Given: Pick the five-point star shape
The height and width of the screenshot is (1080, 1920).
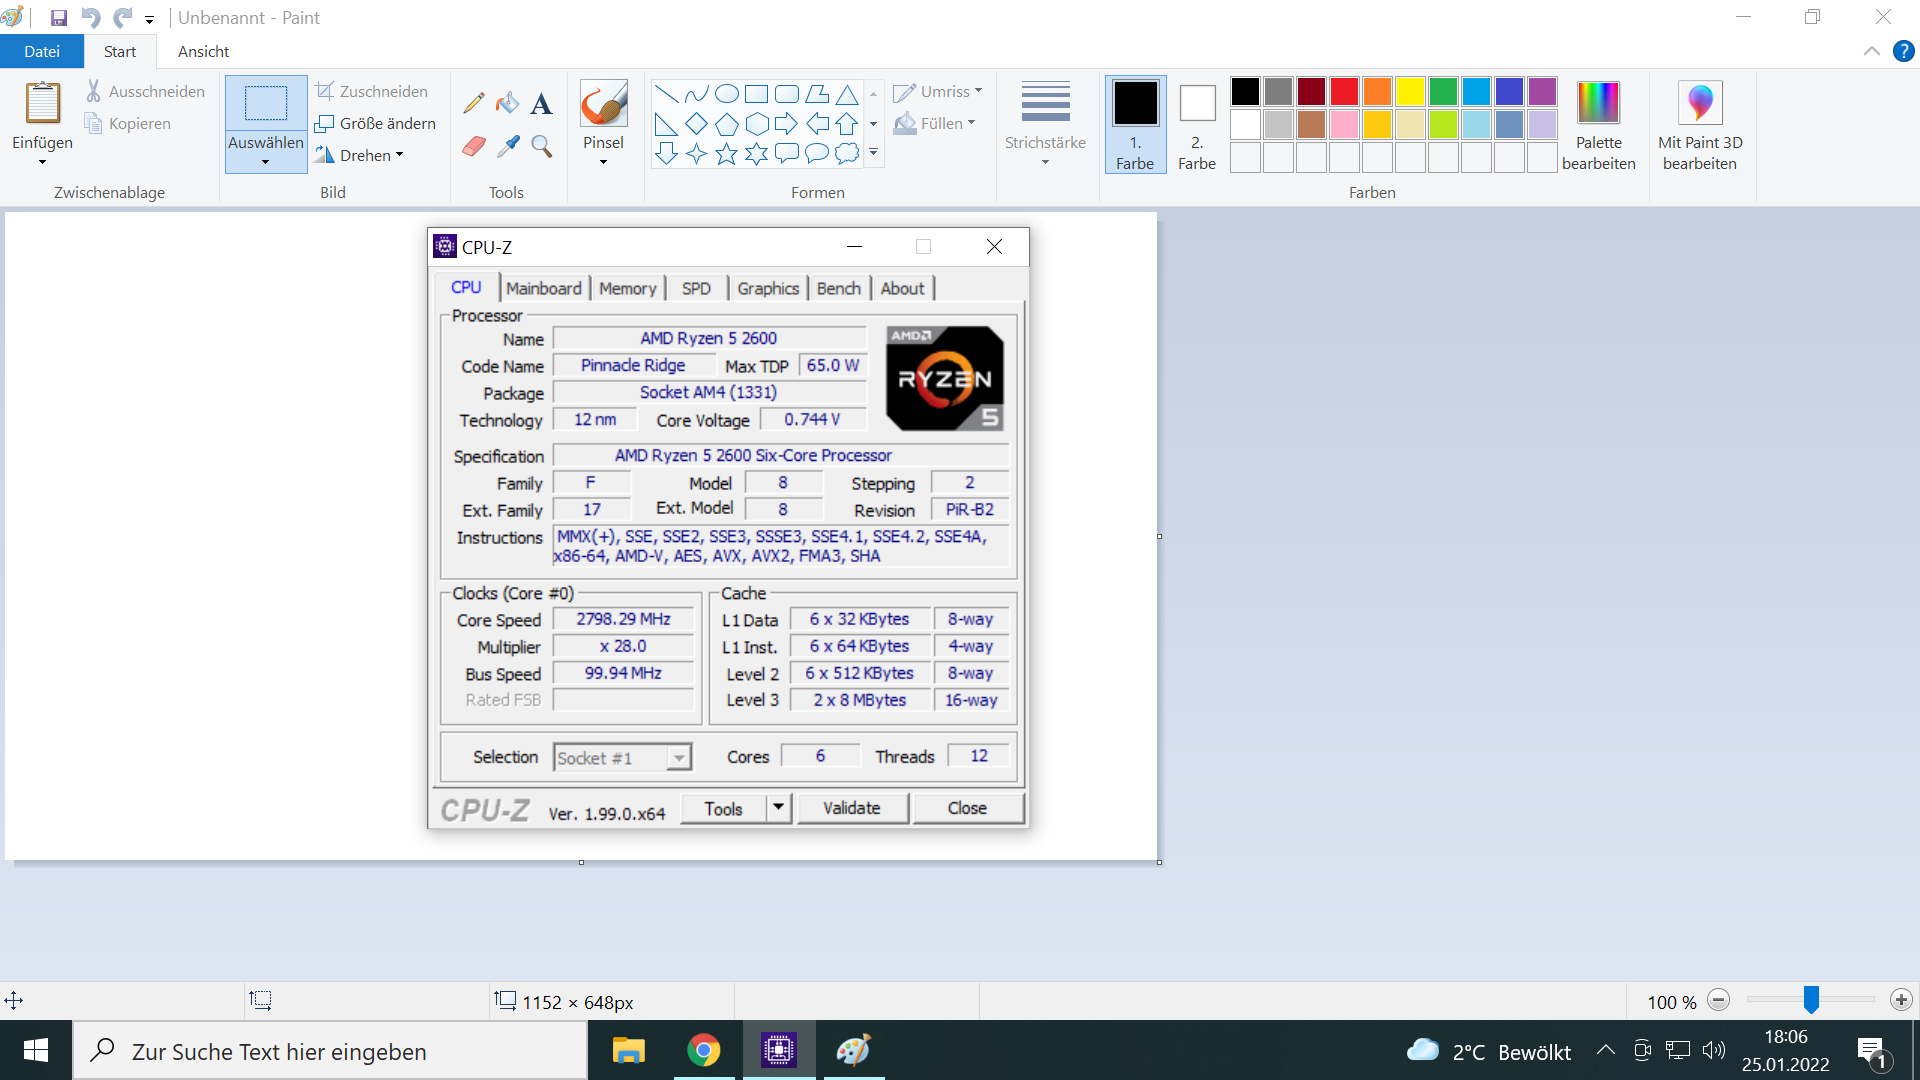Looking at the screenshot, I should (727, 153).
